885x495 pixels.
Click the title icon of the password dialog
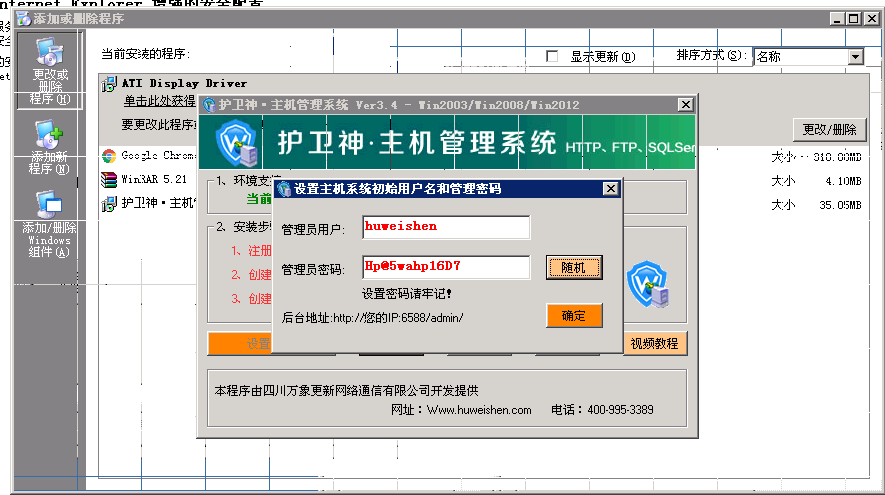click(x=284, y=189)
